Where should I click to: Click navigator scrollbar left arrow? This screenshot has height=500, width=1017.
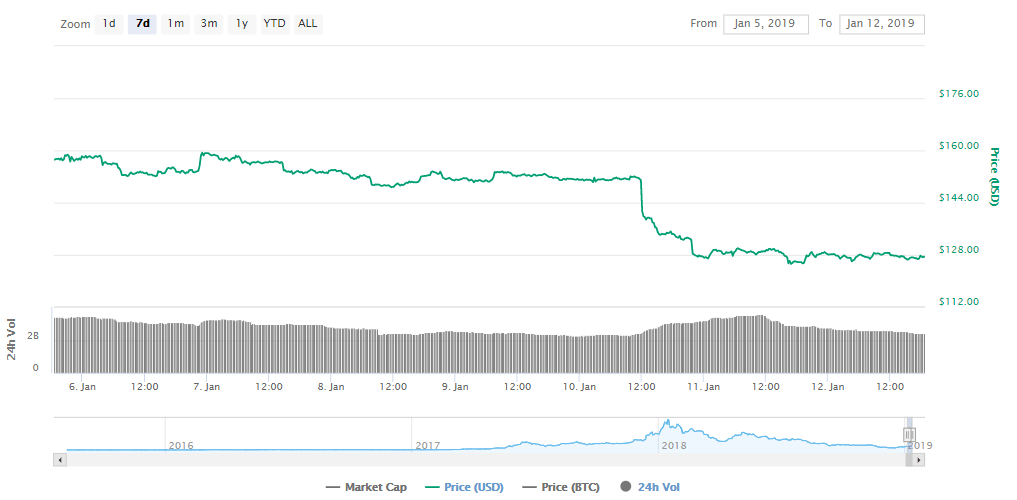tap(60, 459)
